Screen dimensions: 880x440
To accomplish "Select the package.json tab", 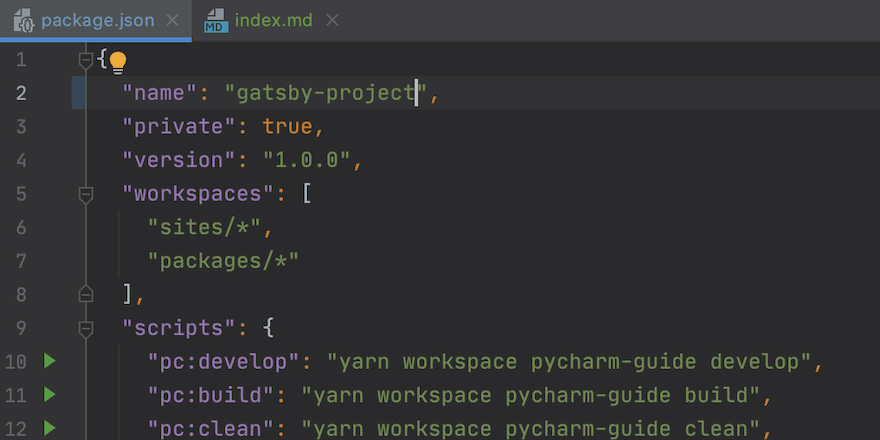I will pos(97,20).
